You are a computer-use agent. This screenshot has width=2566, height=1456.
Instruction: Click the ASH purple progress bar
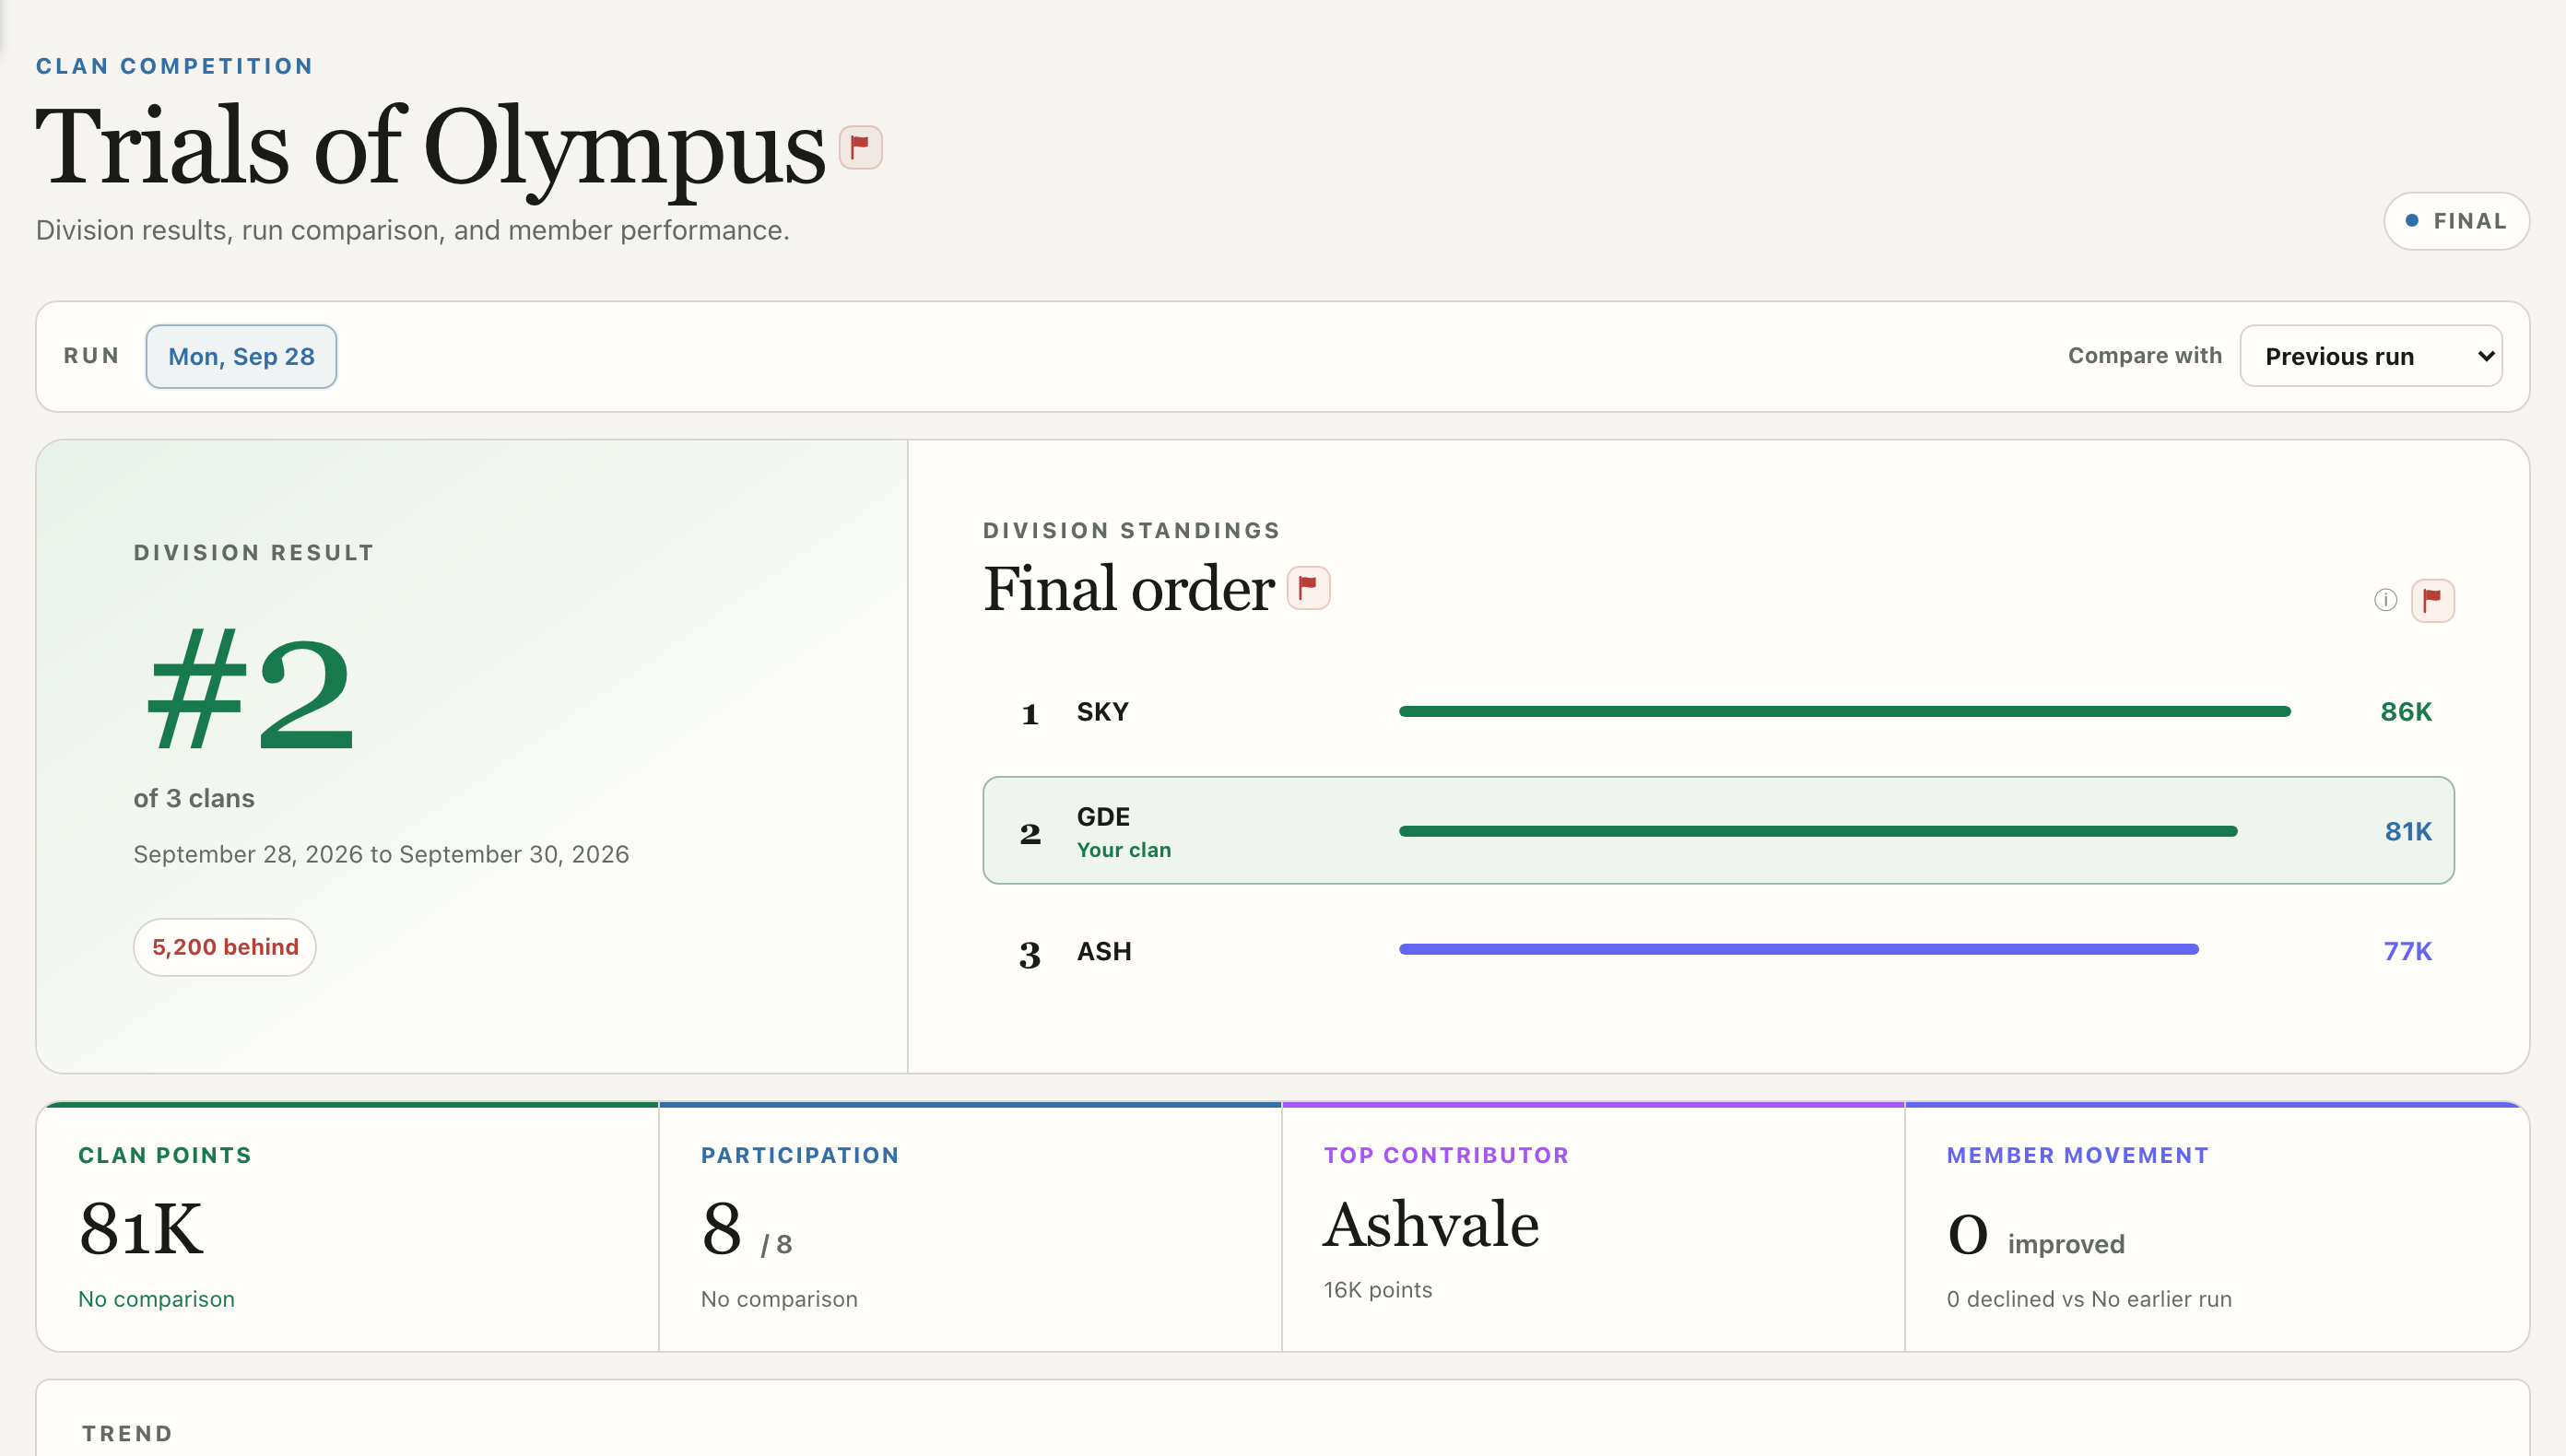pos(1798,950)
